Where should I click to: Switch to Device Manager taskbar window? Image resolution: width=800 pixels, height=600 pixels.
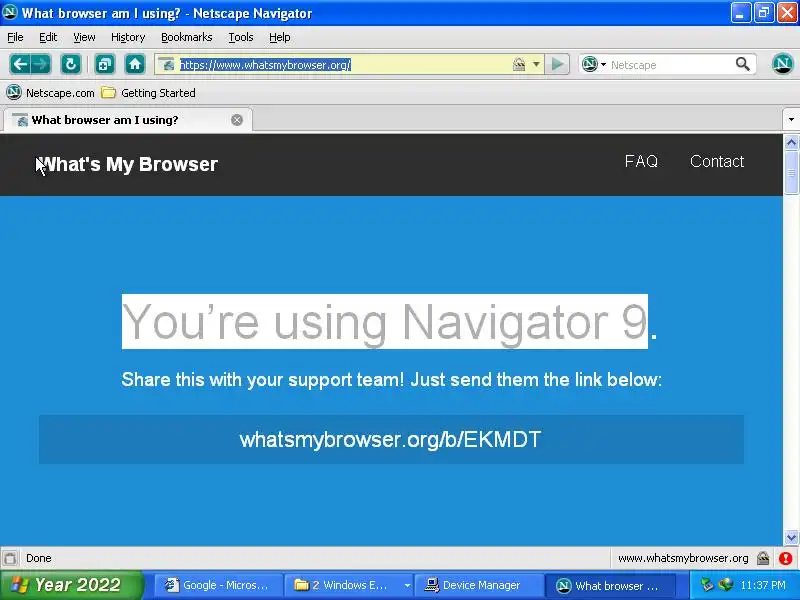coord(479,585)
